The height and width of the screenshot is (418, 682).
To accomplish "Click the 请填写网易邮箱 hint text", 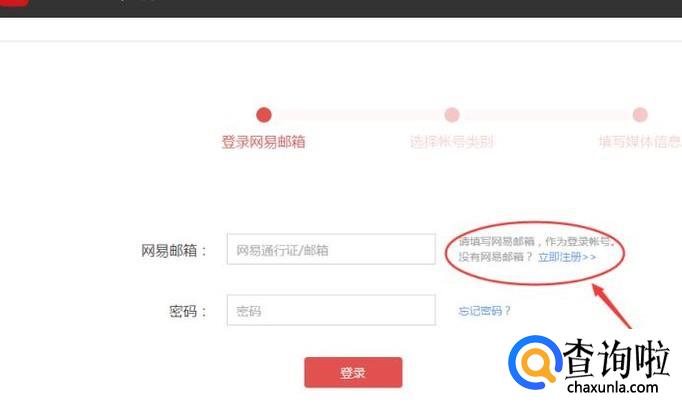I will click(x=496, y=241).
